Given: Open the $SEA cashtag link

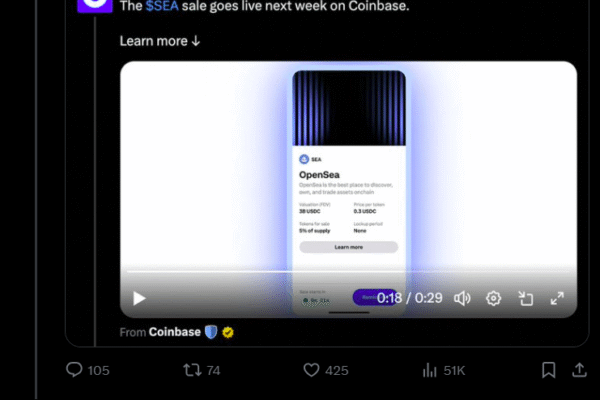Looking at the screenshot, I should click(162, 6).
